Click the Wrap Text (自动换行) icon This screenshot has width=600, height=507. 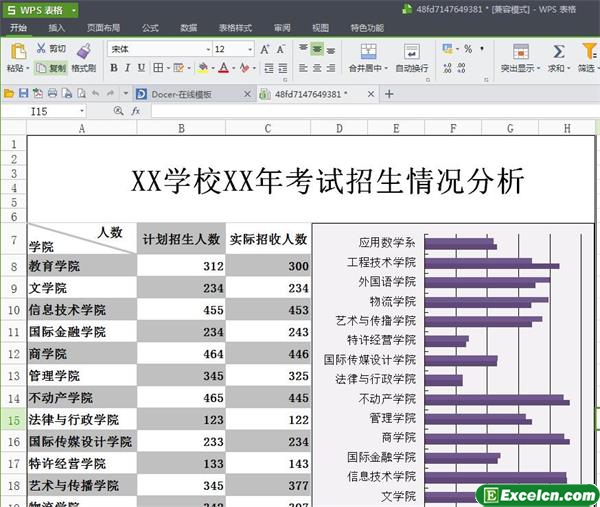click(x=411, y=50)
